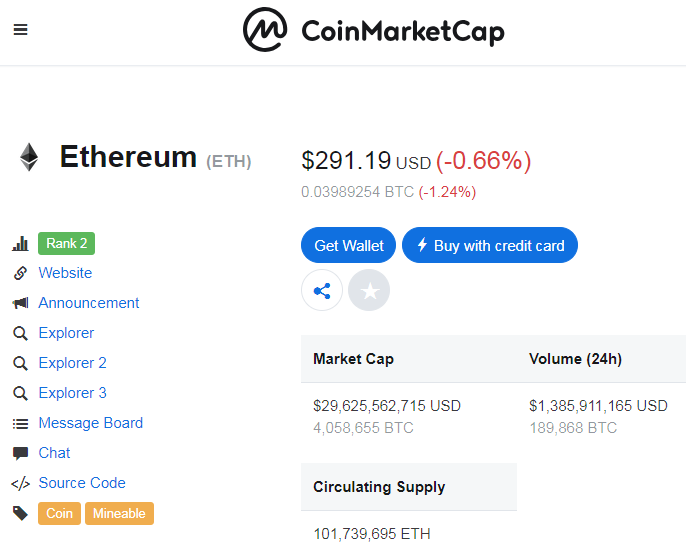Open the hamburger menu
Screen dimensions: 686x553
point(20,29)
